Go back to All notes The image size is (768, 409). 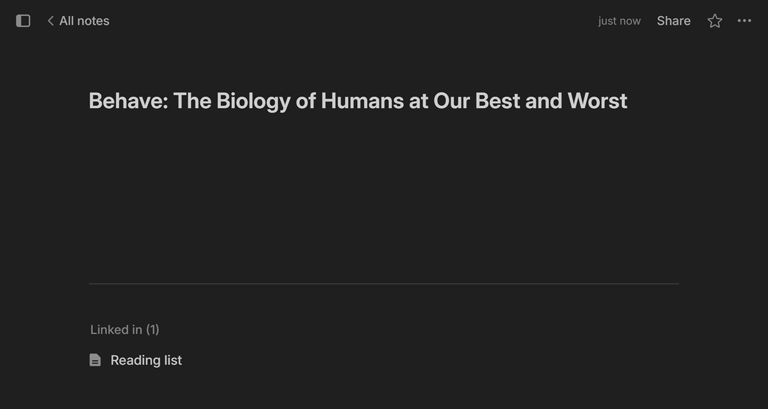pyautogui.click(x=84, y=21)
